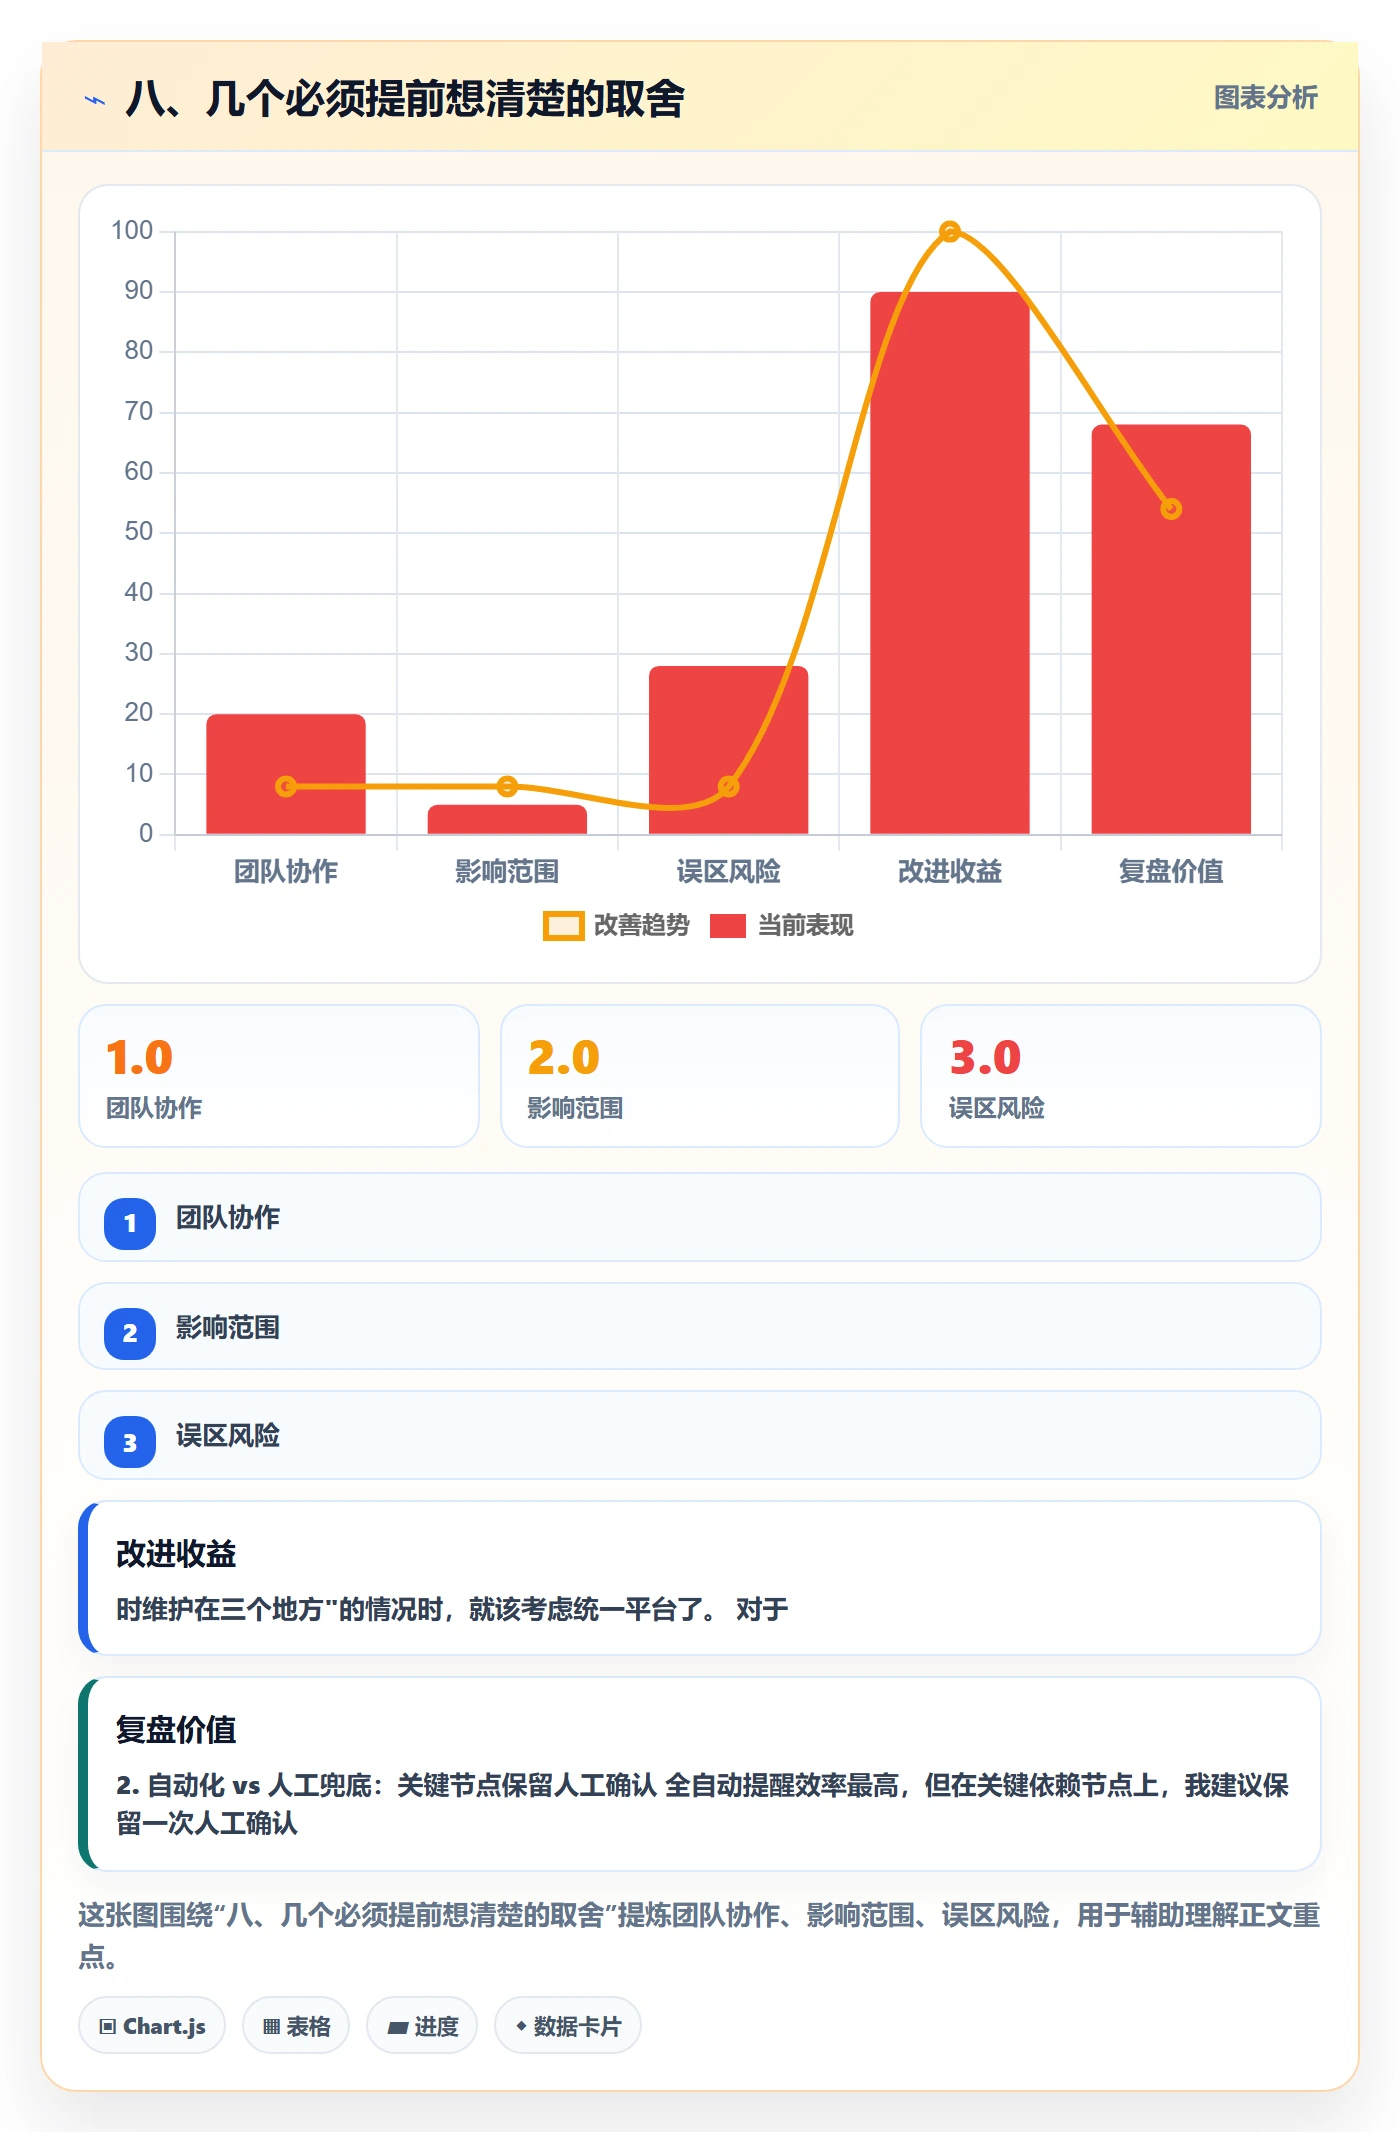Screen dimensions: 1400x2132
Task: Click the lightning icon beside the section title
Action: point(95,100)
